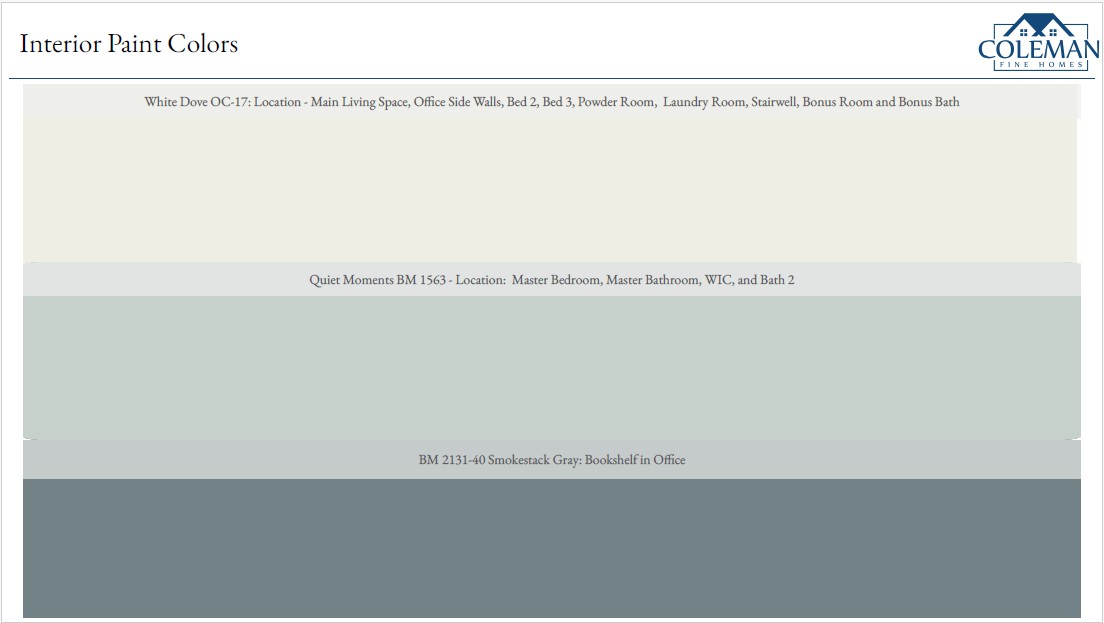The image size is (1104, 623).
Task: Click the White Dove OC-17 color name
Action: point(196,102)
